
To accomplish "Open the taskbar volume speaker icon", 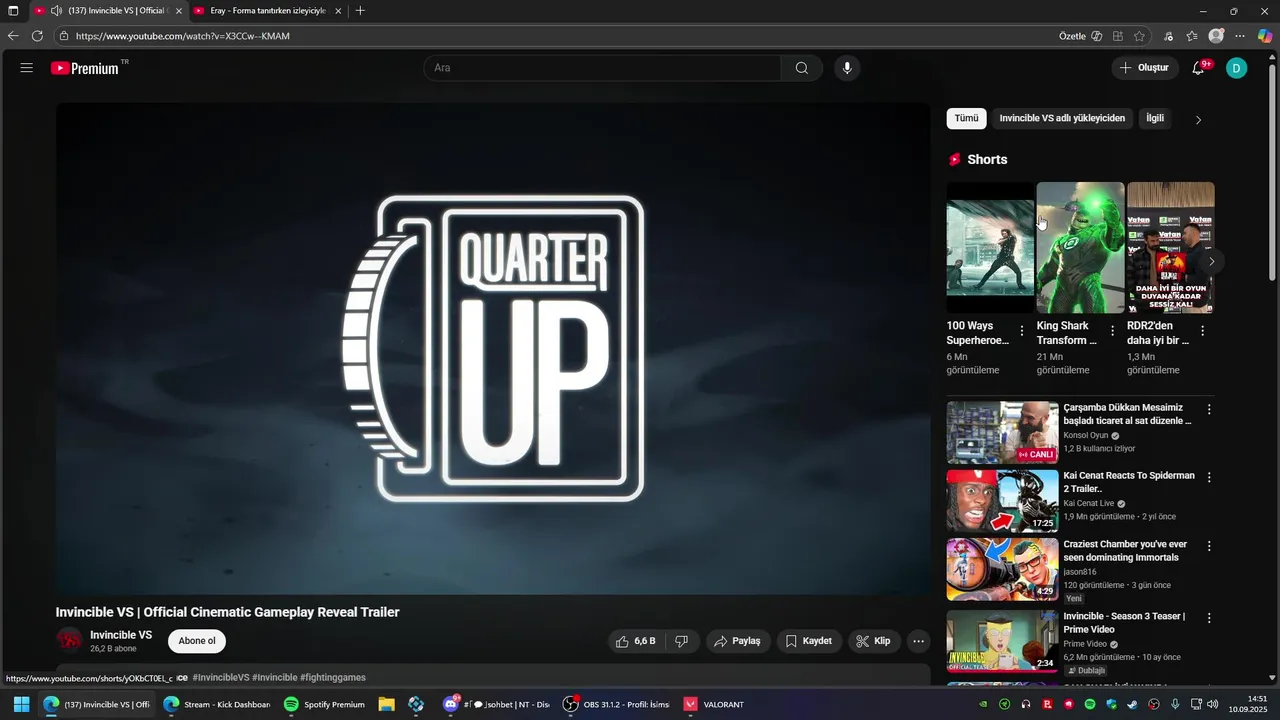I will coord(1213,704).
